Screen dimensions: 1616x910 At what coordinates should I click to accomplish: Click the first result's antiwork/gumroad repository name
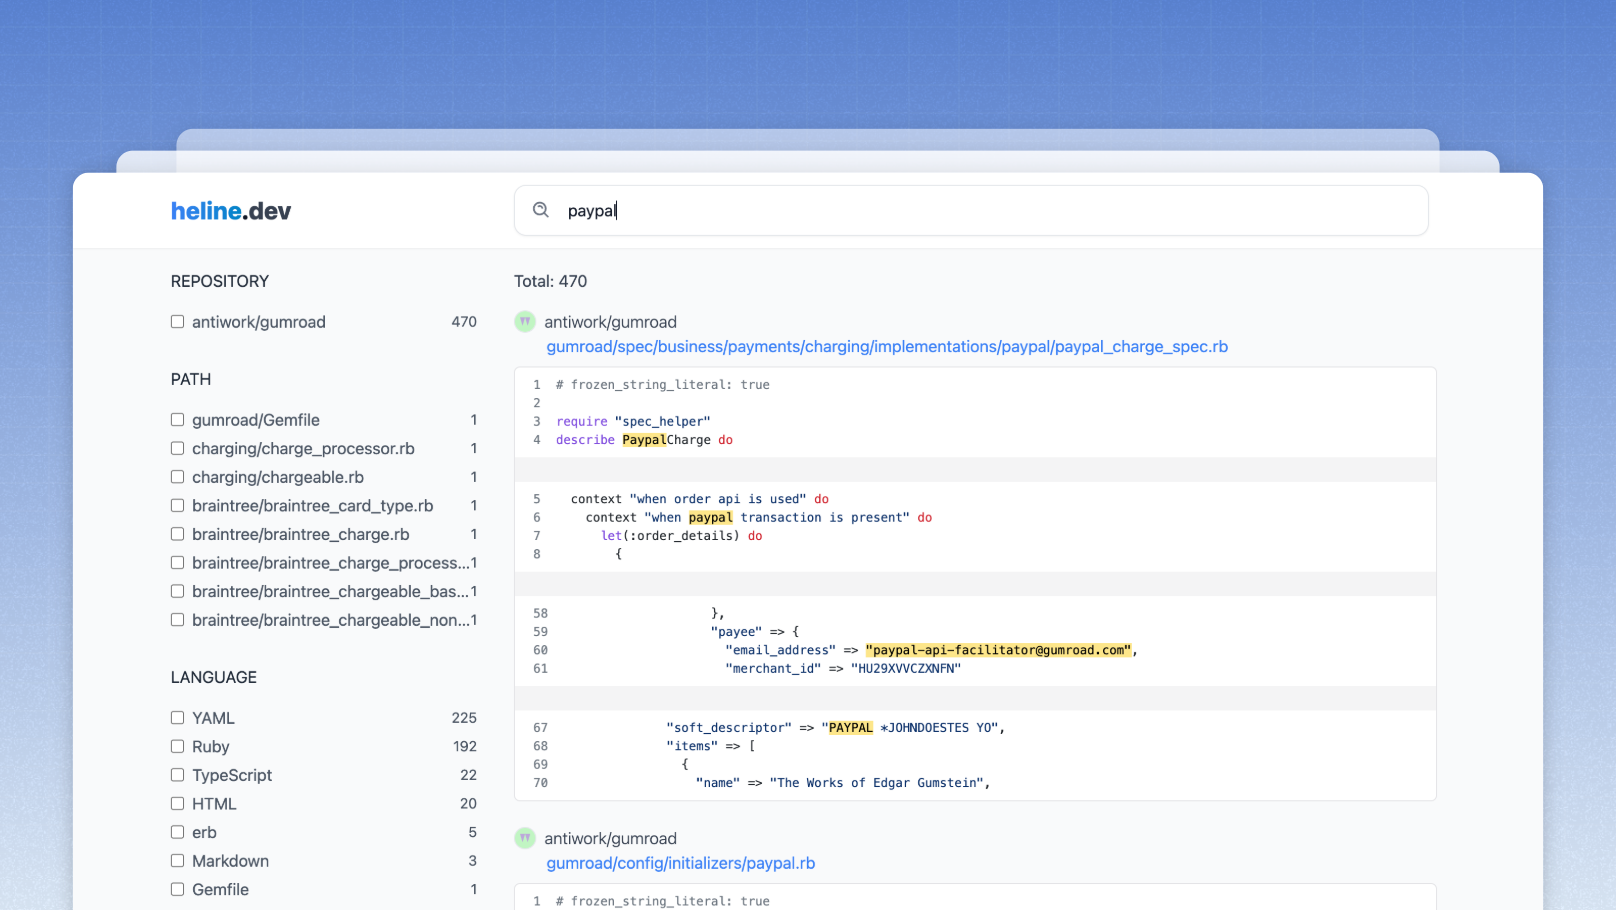[610, 322]
